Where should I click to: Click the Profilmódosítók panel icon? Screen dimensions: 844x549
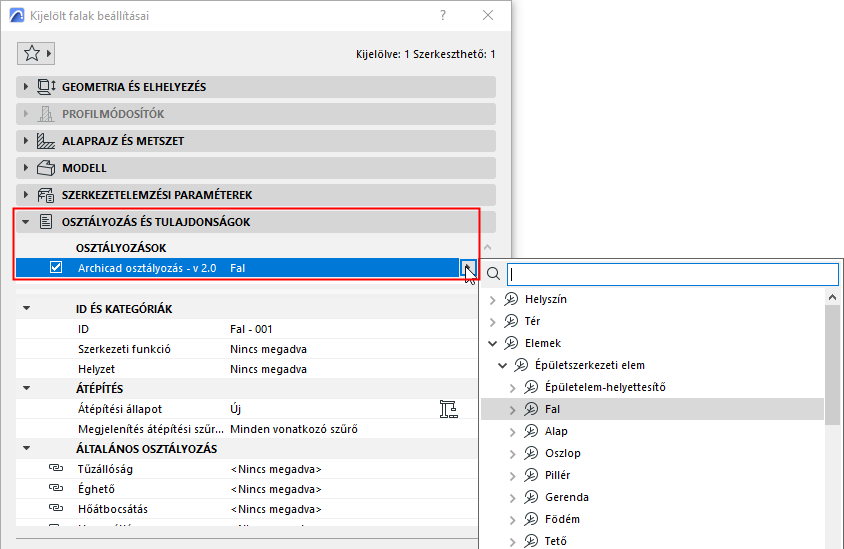pyautogui.click(x=46, y=114)
